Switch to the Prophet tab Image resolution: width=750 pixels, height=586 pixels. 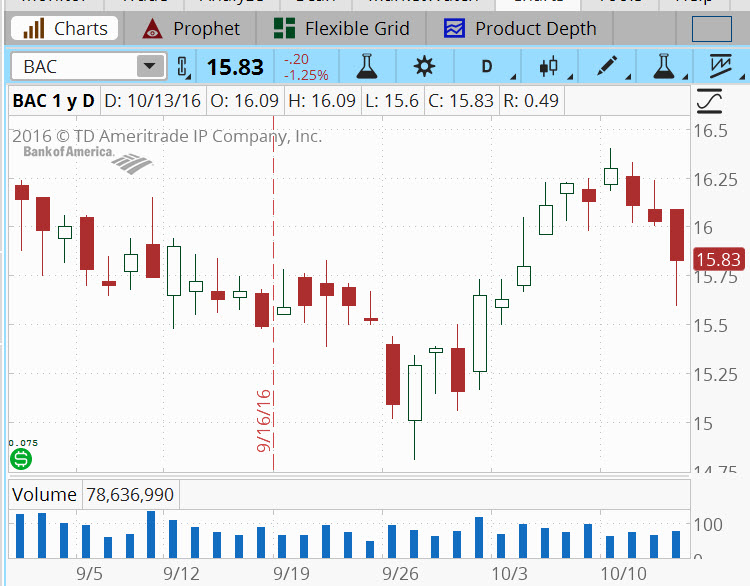click(191, 29)
